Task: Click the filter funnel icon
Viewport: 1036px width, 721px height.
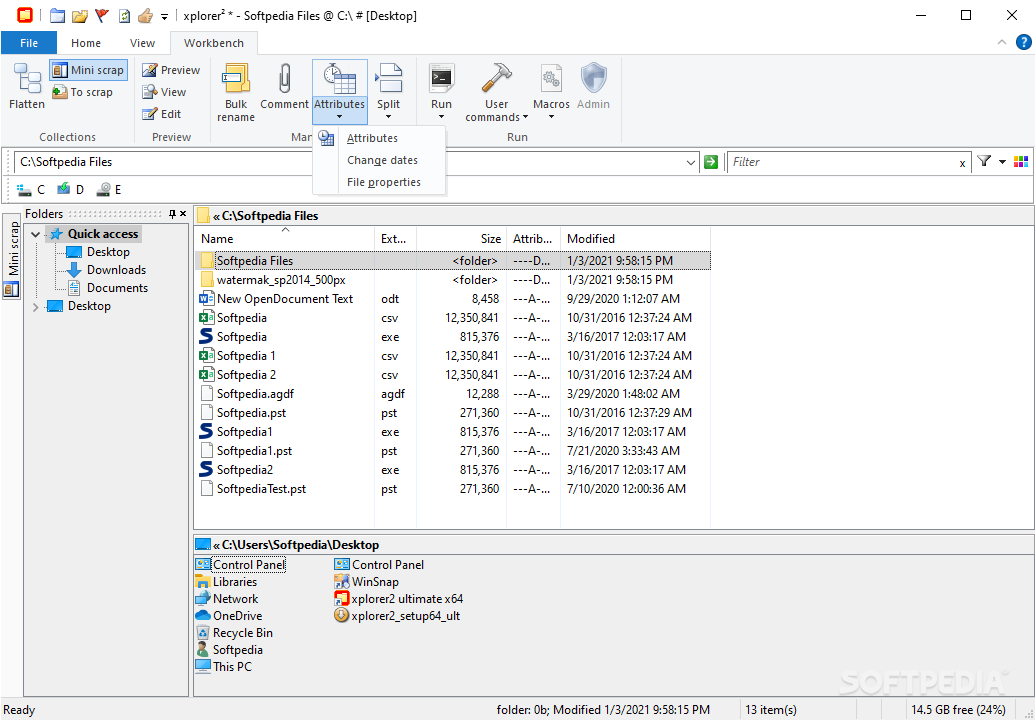Action: point(984,161)
